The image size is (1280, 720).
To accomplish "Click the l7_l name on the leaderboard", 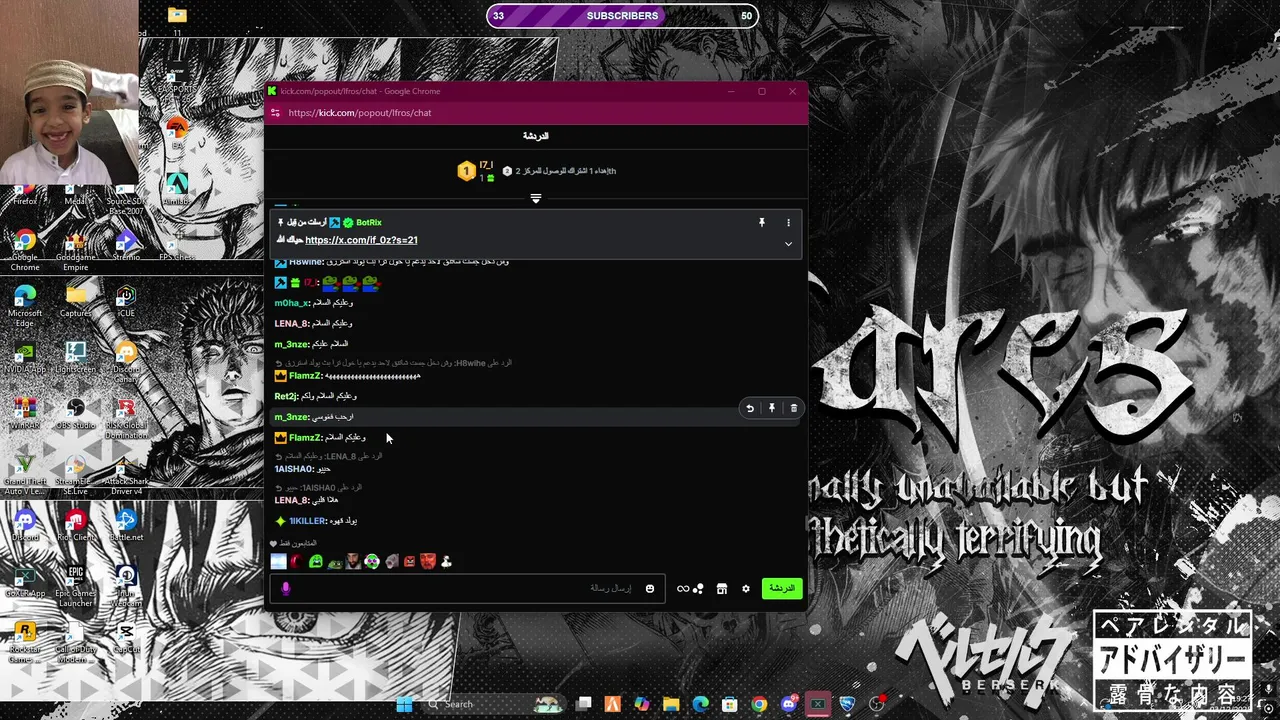I will (486, 165).
